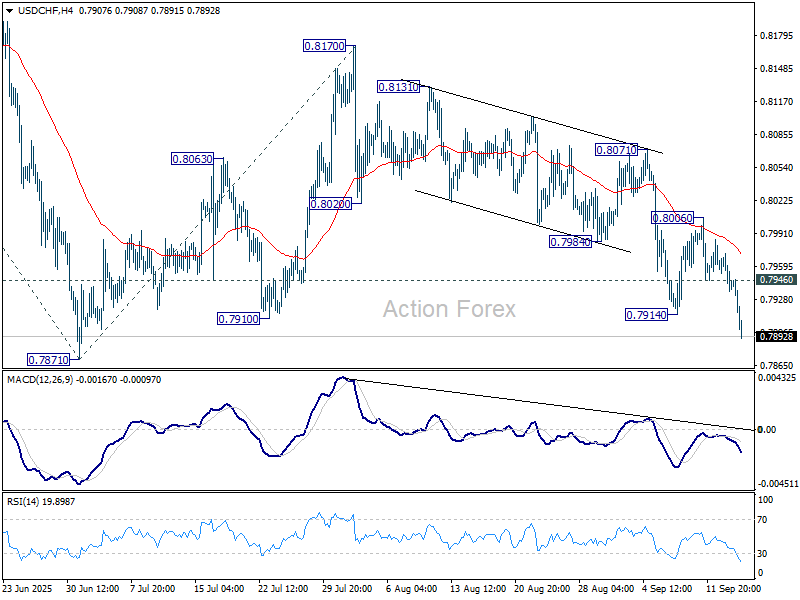Image resolution: width=800 pixels, height=600 pixels.
Task: Click the 0.81310 price label
Action: click(398, 87)
